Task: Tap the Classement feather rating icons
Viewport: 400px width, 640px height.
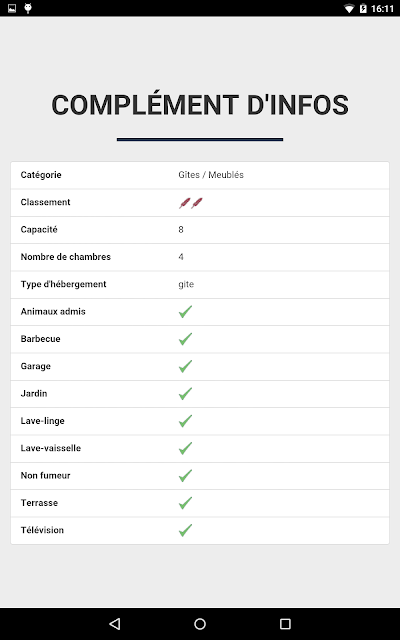Action: point(191,202)
